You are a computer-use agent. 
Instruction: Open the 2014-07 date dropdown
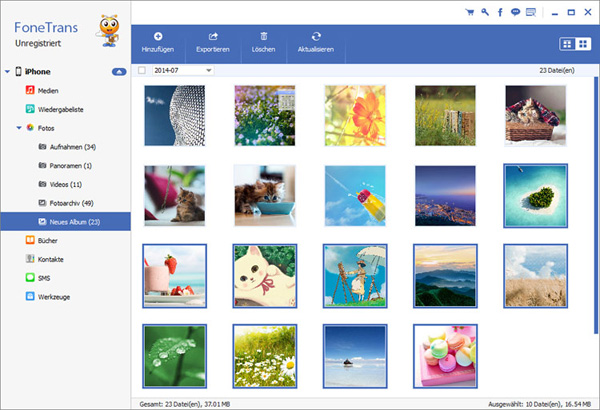click(208, 71)
